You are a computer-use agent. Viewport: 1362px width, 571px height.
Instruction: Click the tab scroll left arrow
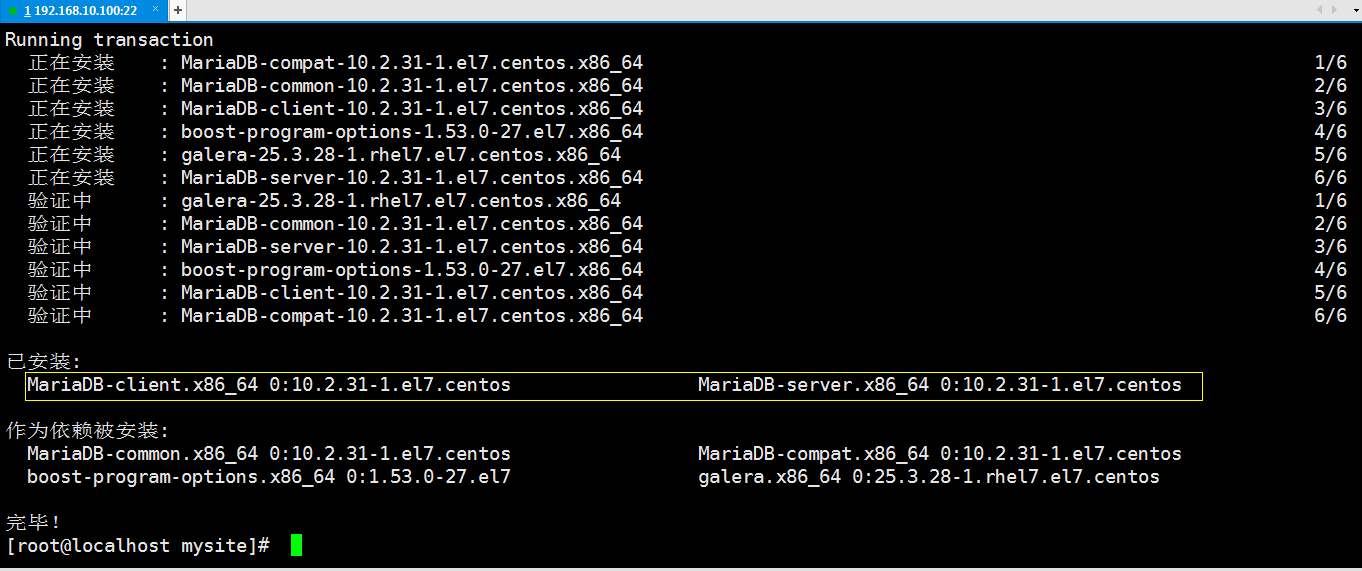point(1320,9)
